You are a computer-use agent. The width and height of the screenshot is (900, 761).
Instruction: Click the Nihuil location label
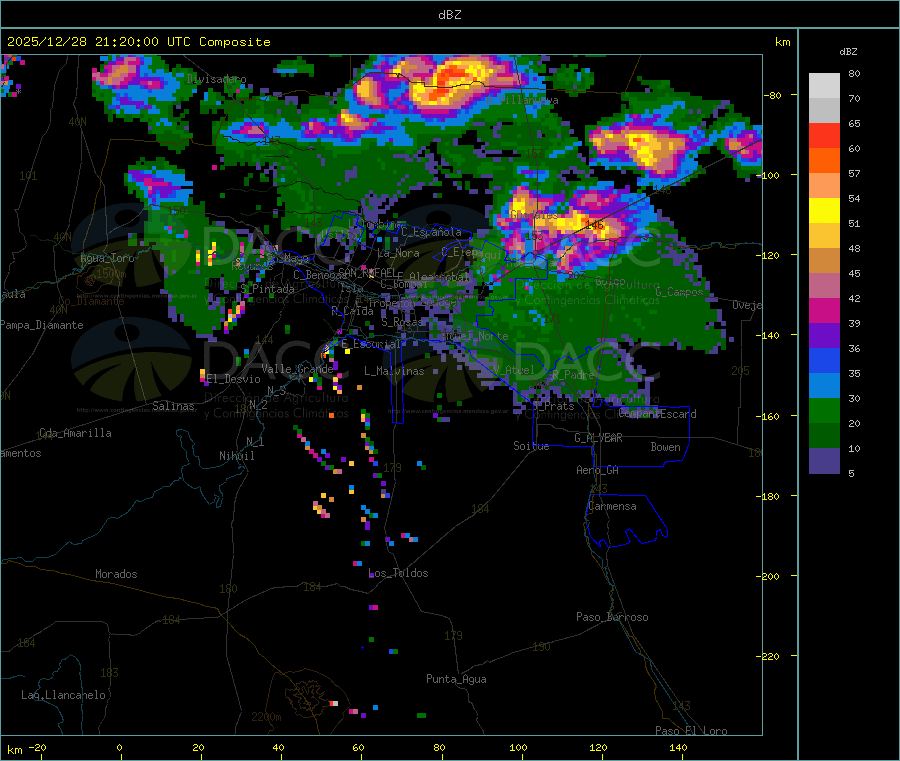pyautogui.click(x=236, y=456)
